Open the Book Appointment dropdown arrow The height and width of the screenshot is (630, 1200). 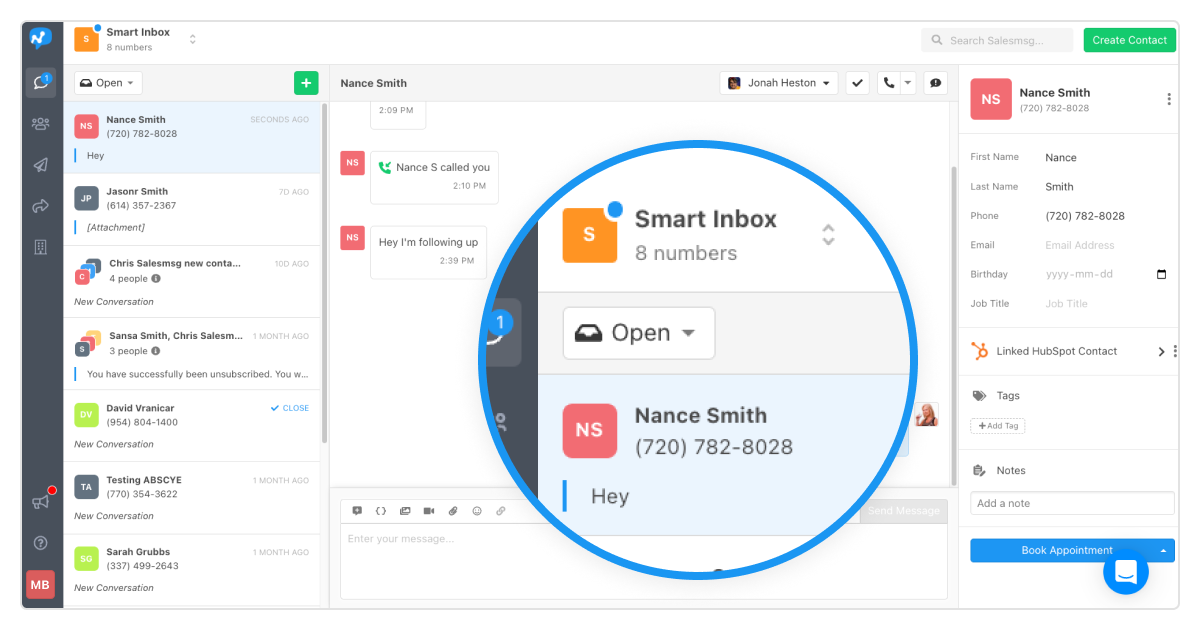click(x=1164, y=550)
